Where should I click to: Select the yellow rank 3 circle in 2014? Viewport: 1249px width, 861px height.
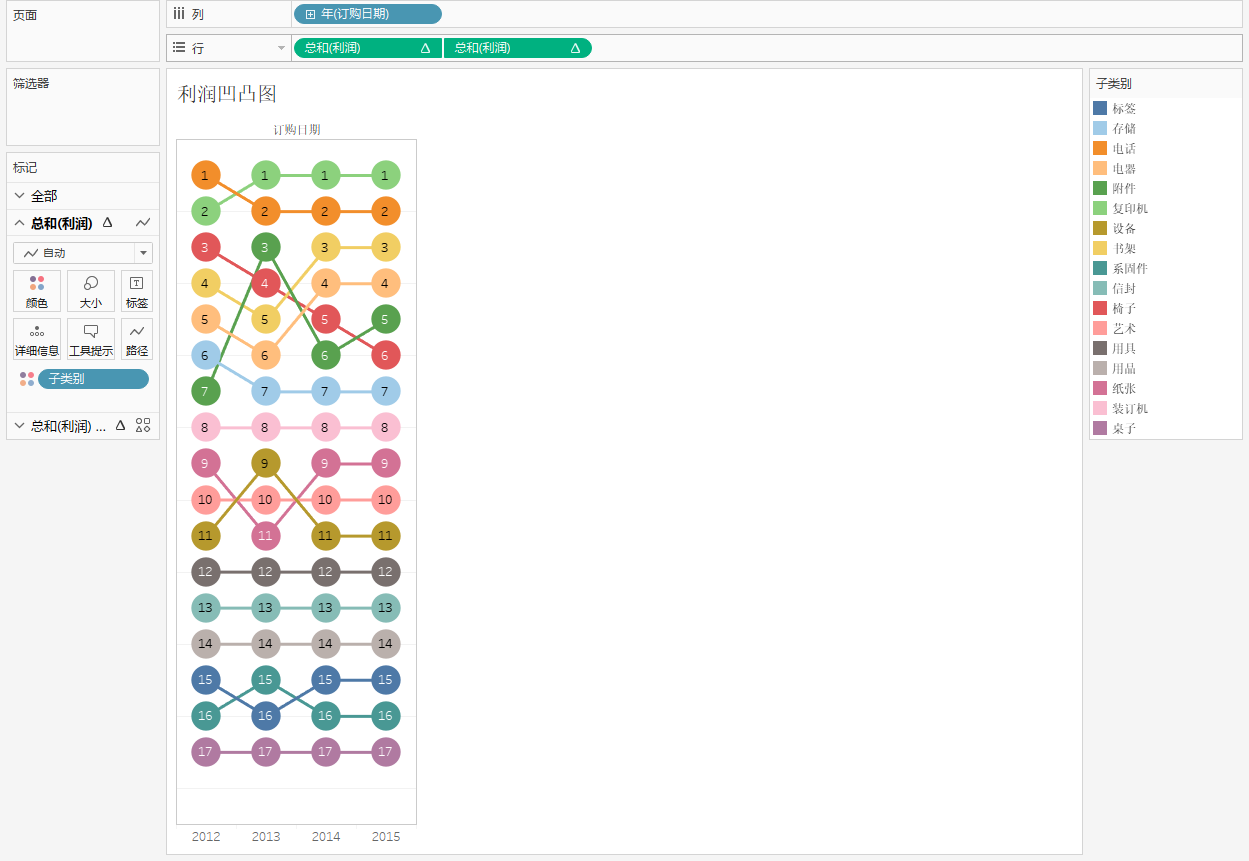pyautogui.click(x=325, y=247)
